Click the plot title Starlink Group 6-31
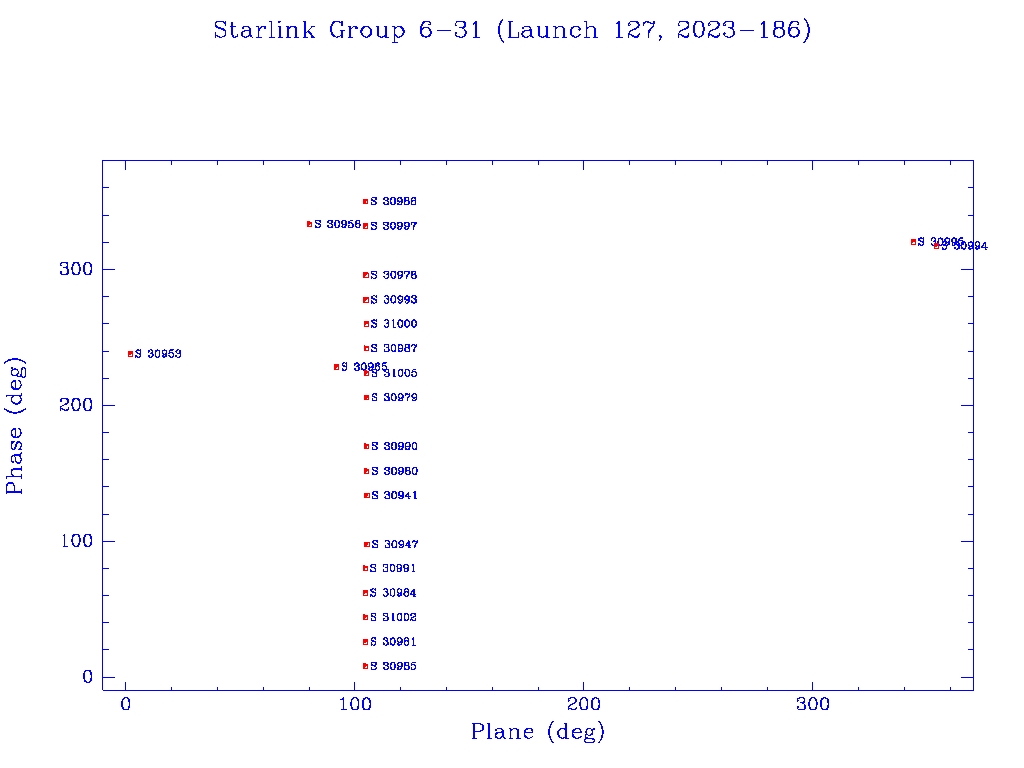This screenshot has width=1024, height=768. 512,30
